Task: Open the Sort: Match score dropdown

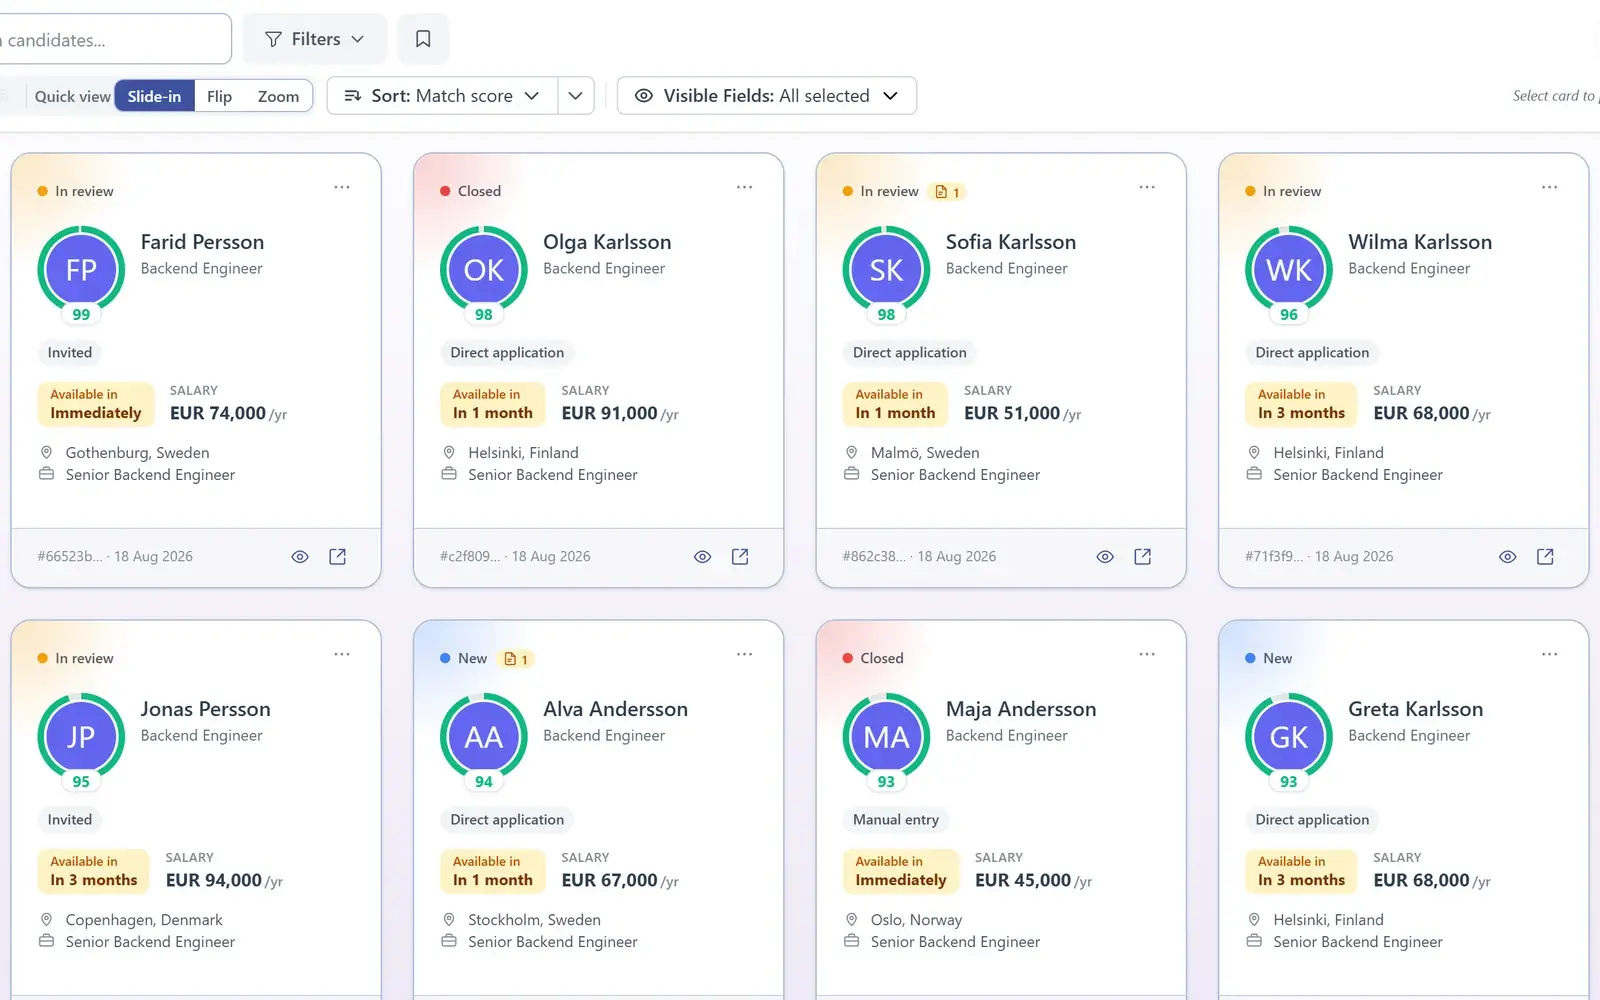Action: coord(442,96)
